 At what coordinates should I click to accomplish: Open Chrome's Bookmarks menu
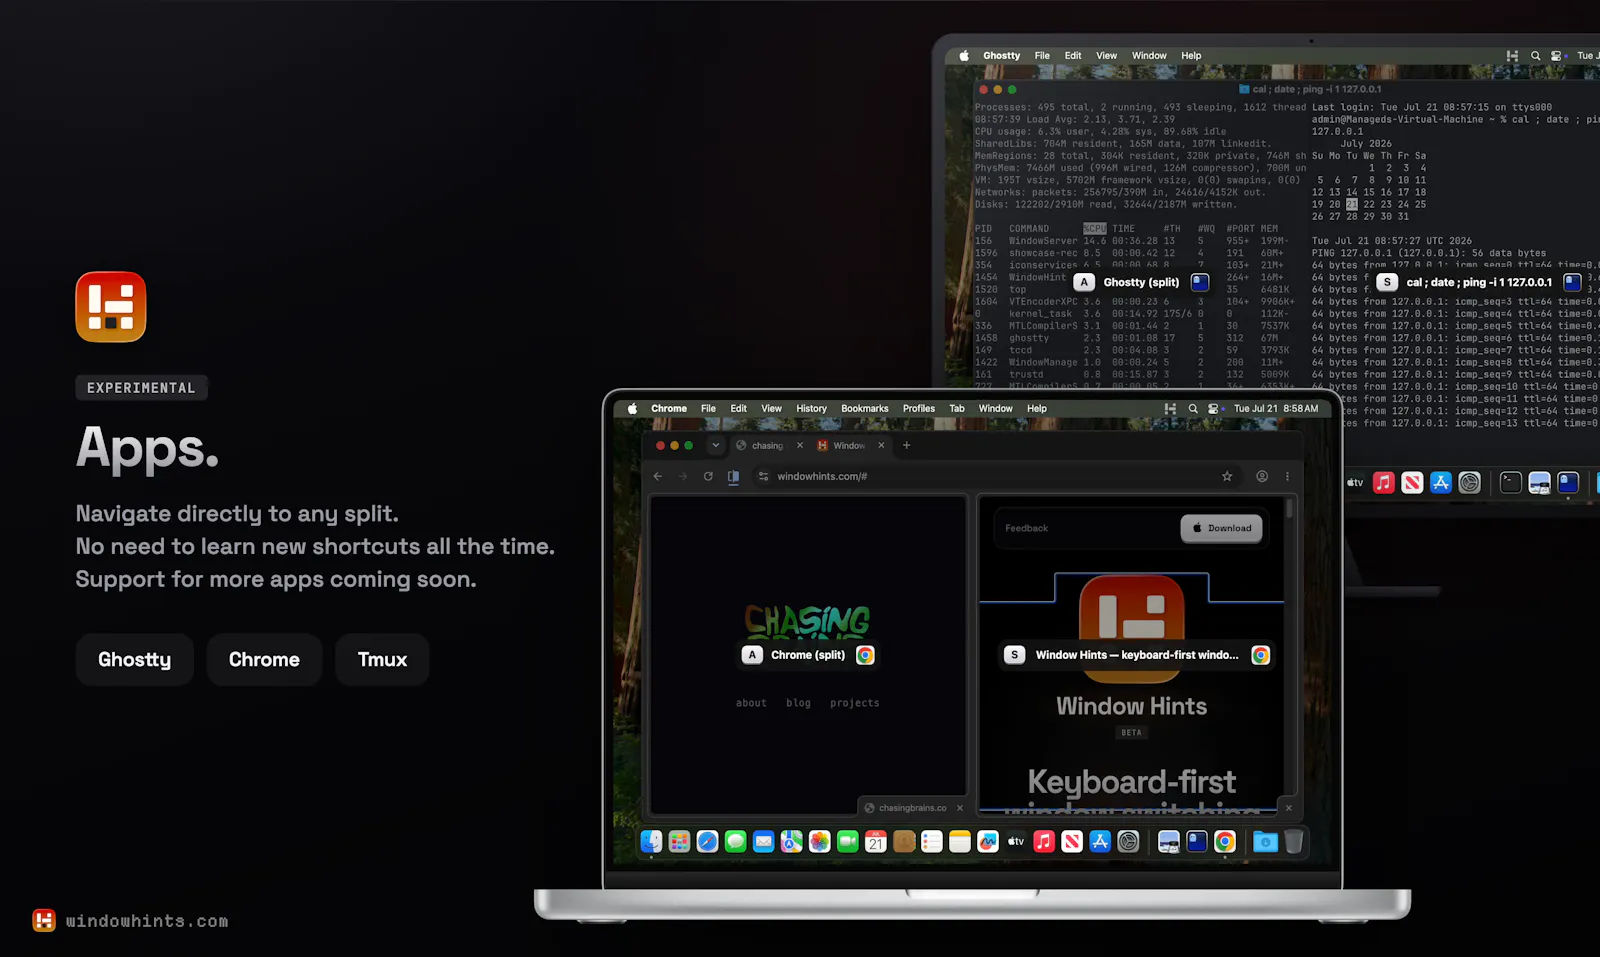pyautogui.click(x=864, y=408)
